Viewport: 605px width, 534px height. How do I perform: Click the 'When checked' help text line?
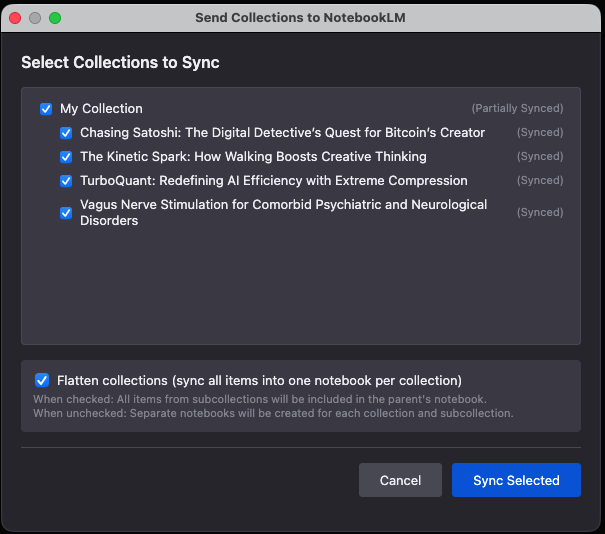point(260,399)
